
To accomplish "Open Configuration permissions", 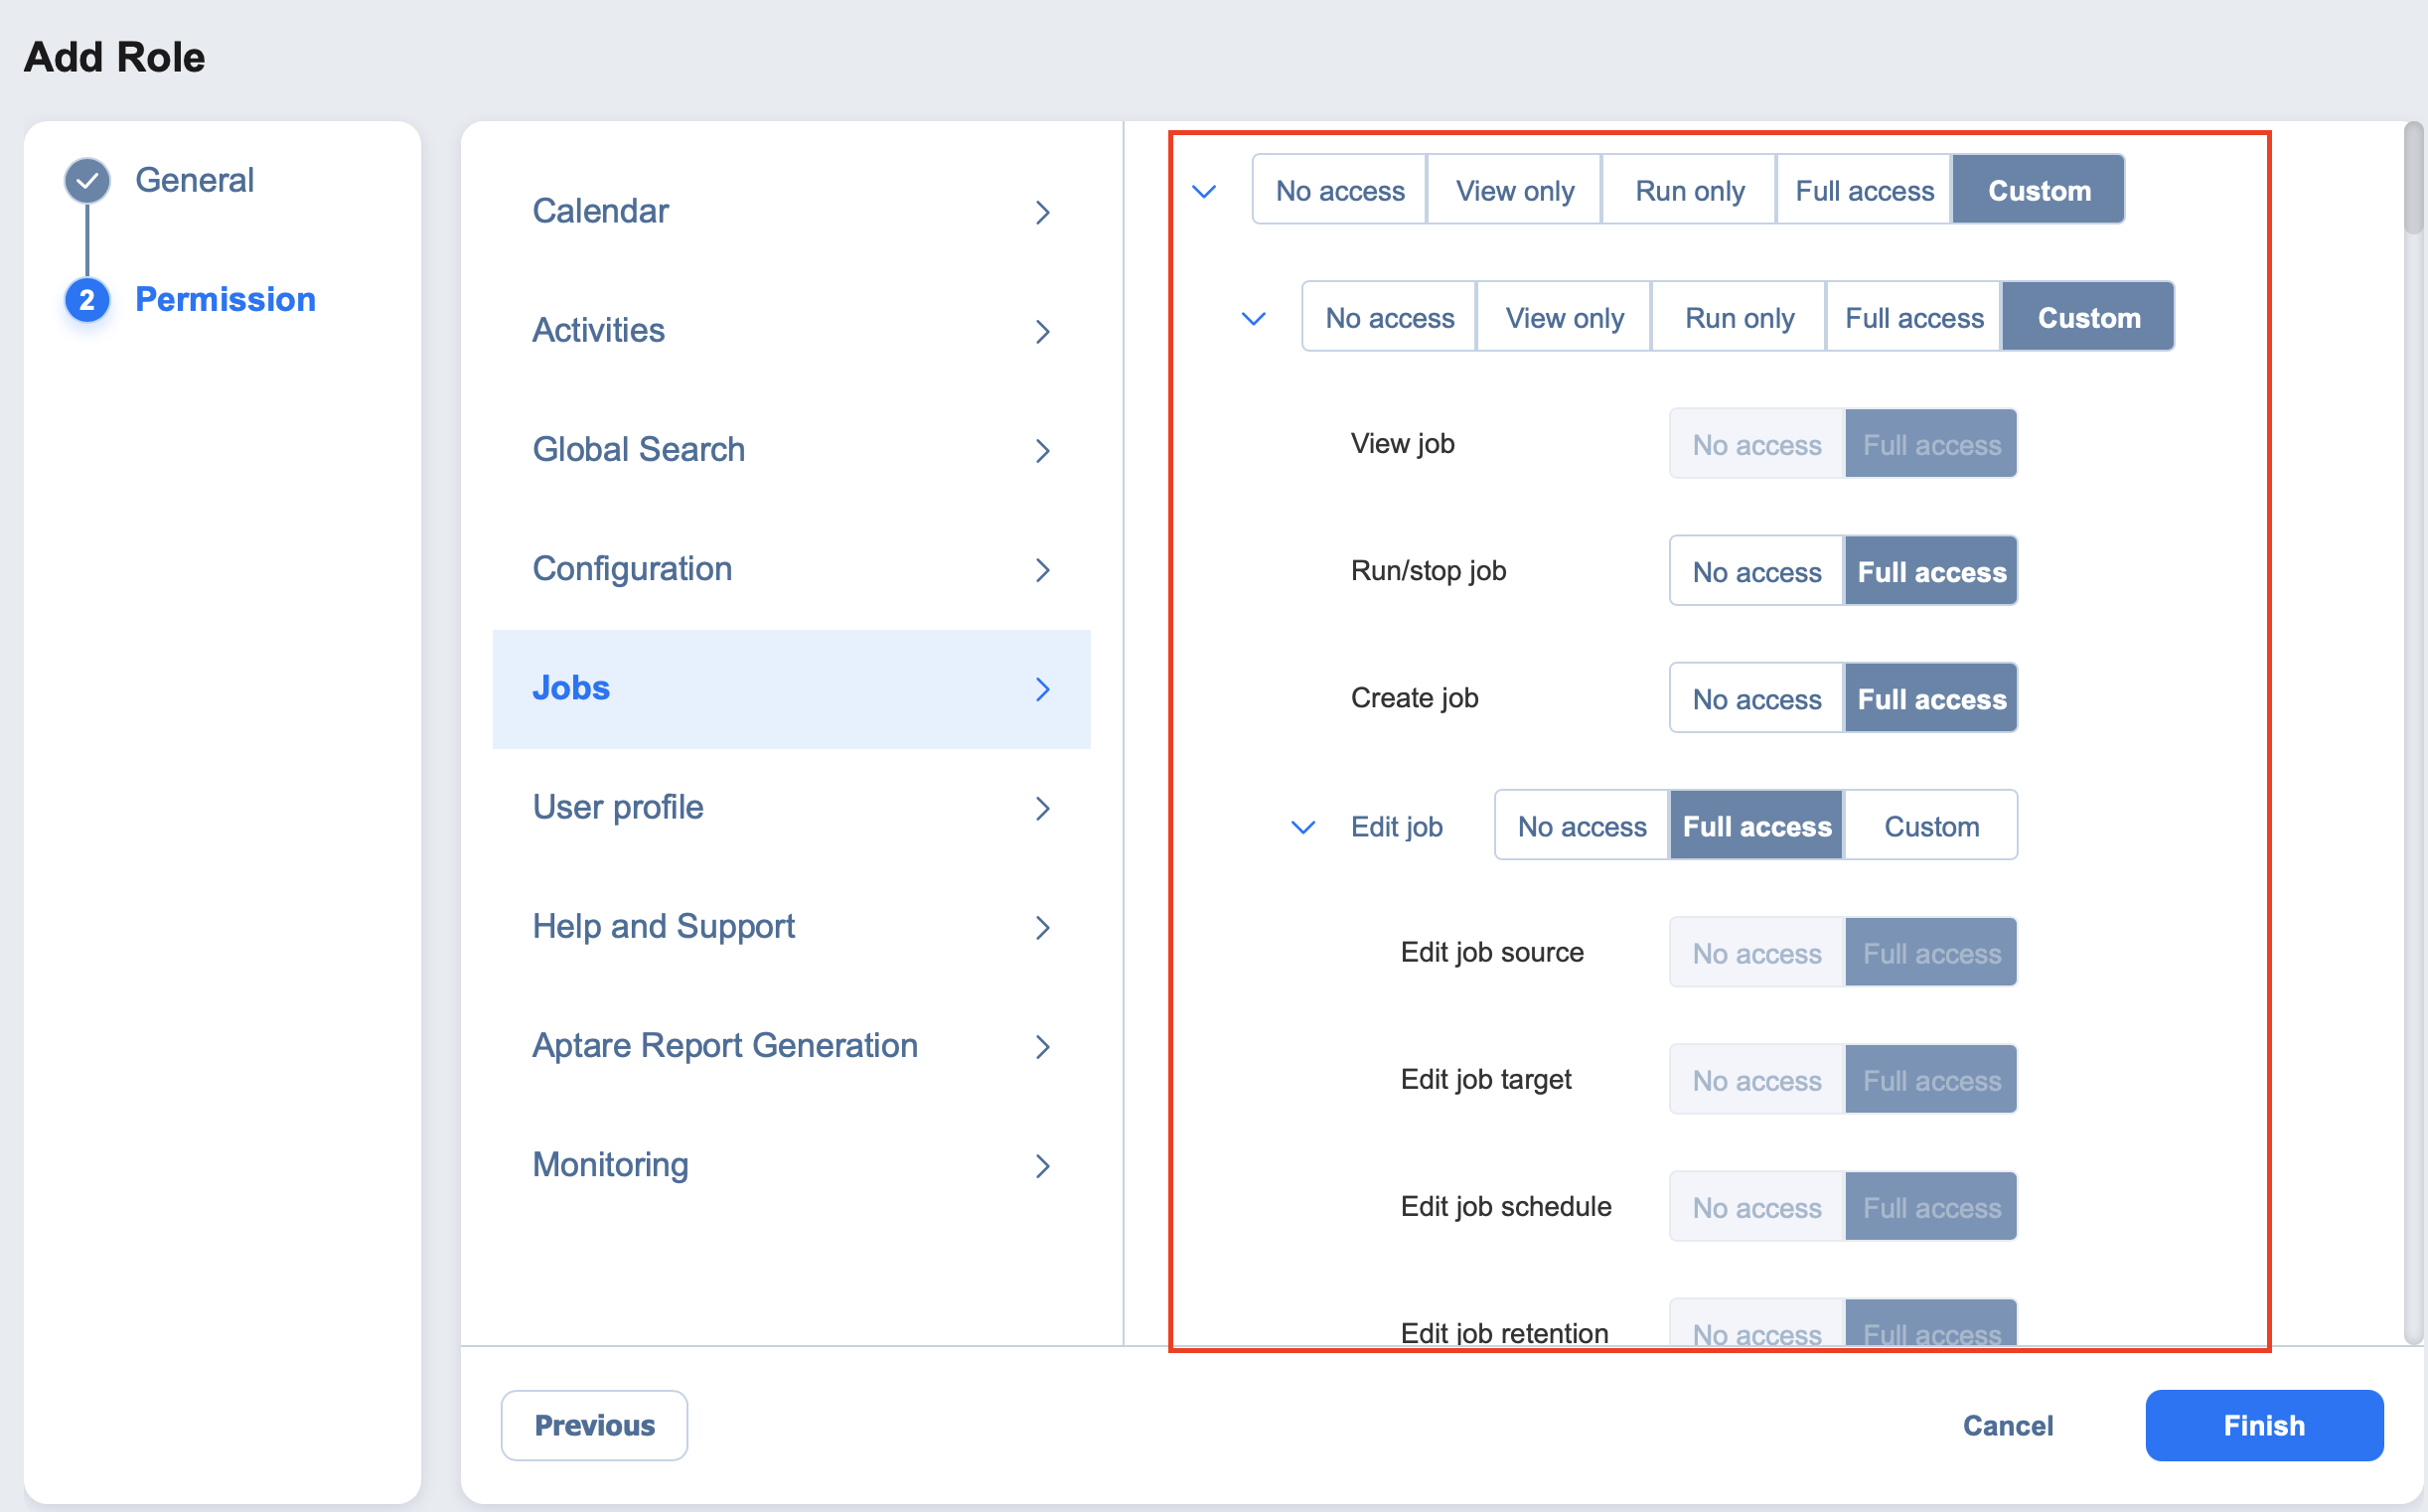I will [x=1043, y=569].
